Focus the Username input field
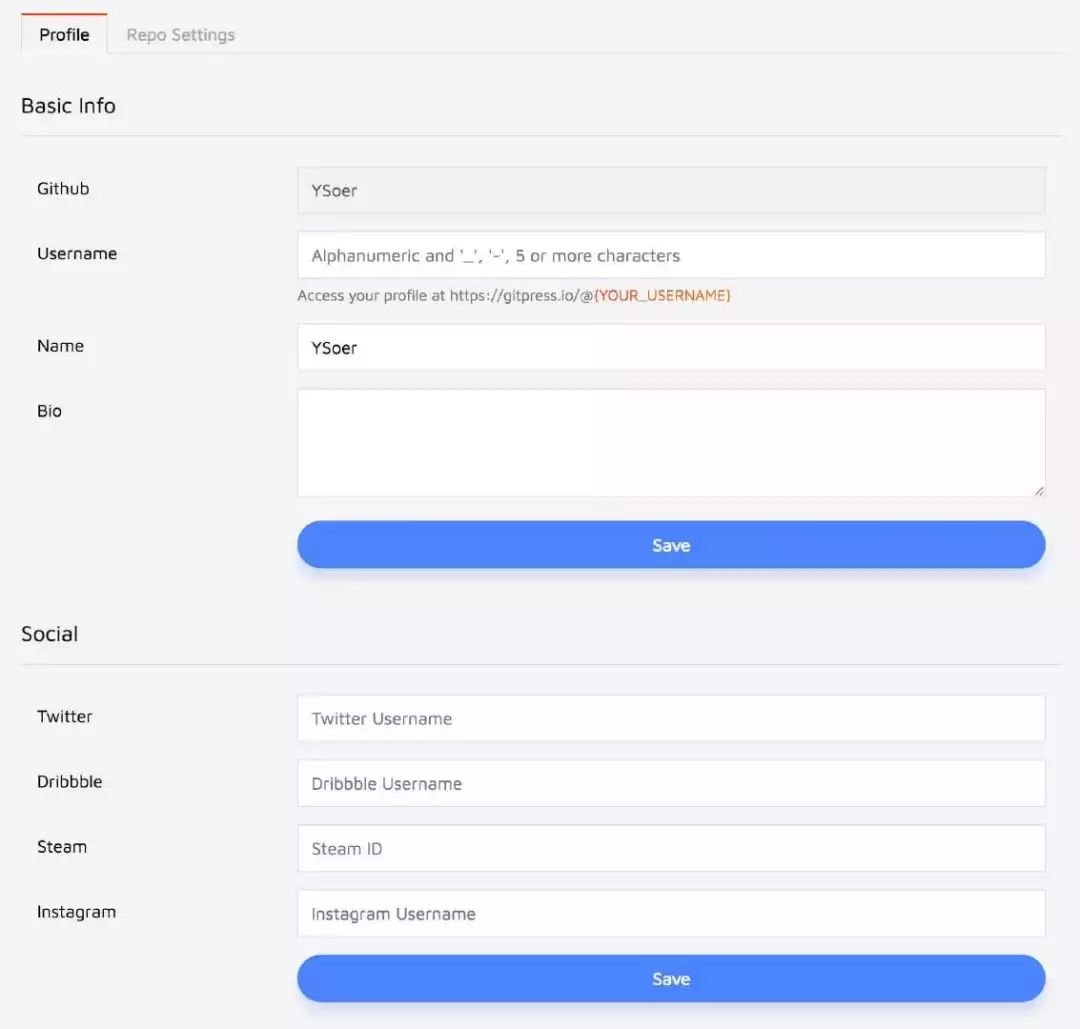Image resolution: width=1080 pixels, height=1029 pixels. click(671, 256)
